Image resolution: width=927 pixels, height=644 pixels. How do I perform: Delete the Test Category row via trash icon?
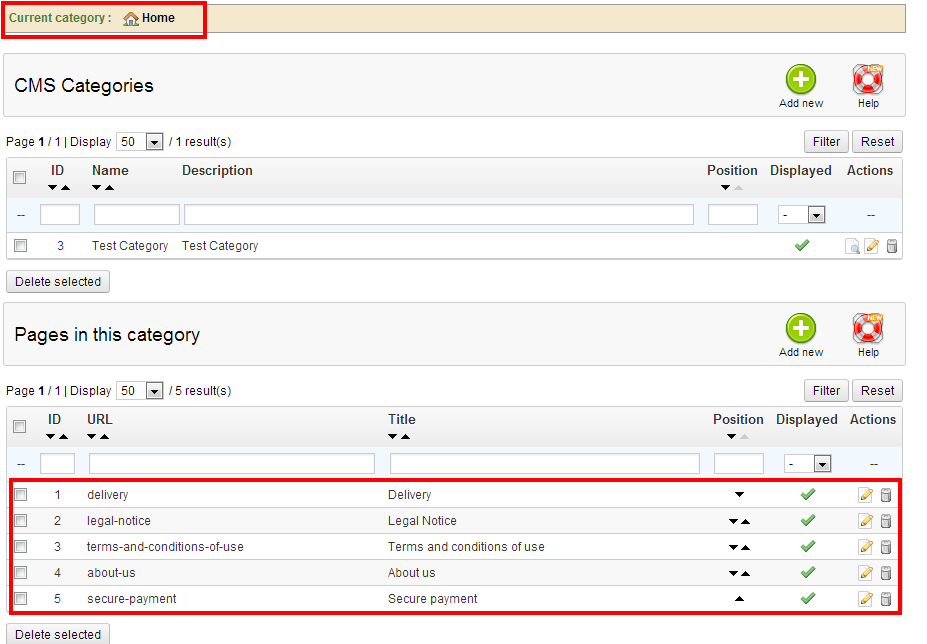pos(891,247)
